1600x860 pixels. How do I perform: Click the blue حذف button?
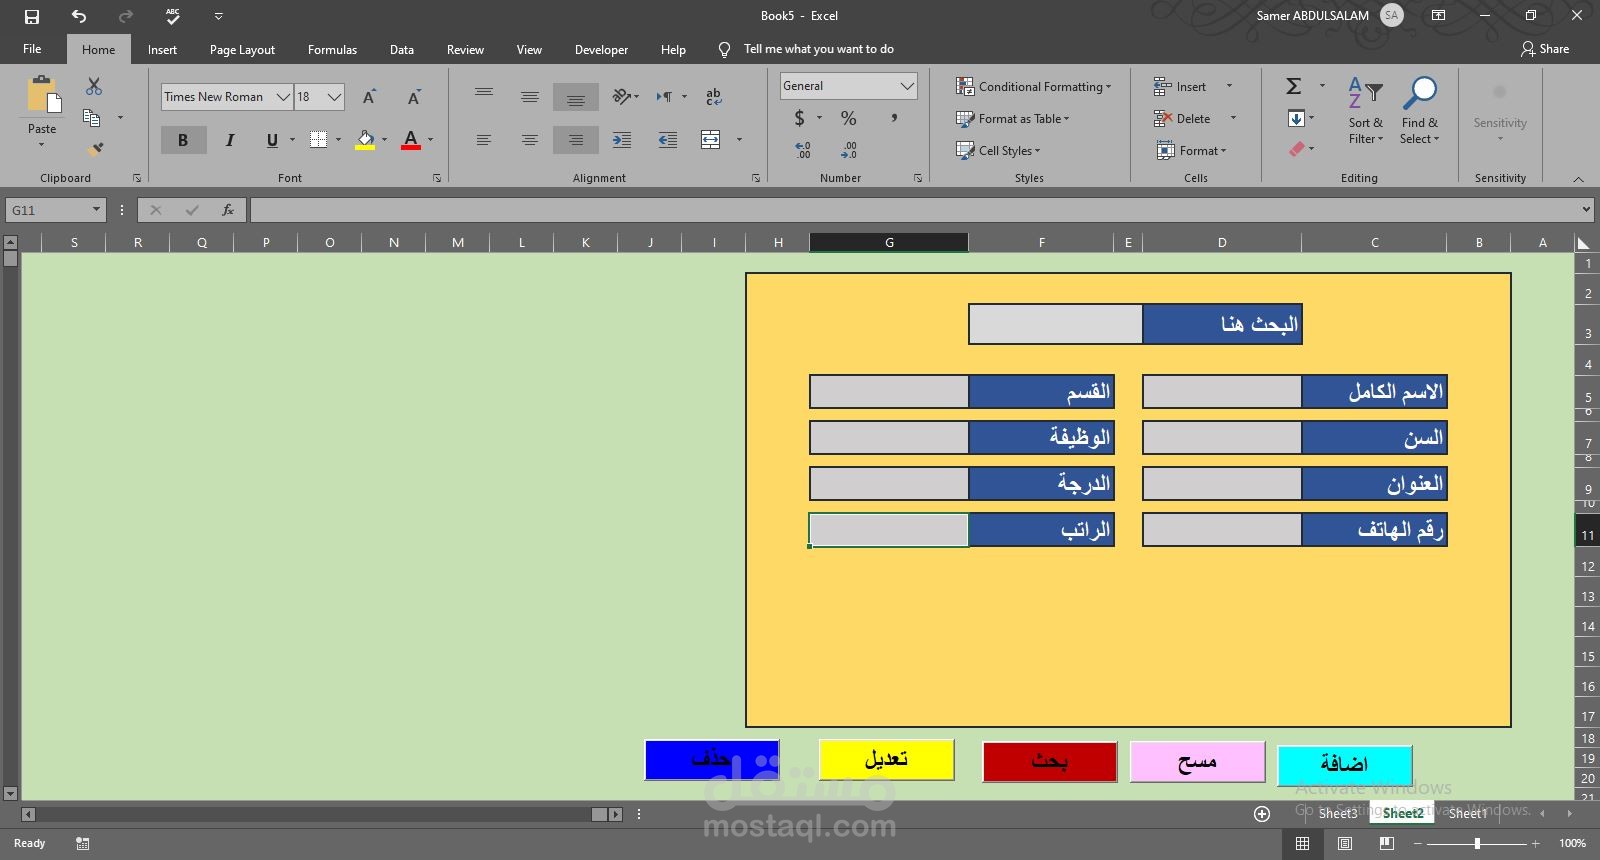(712, 760)
